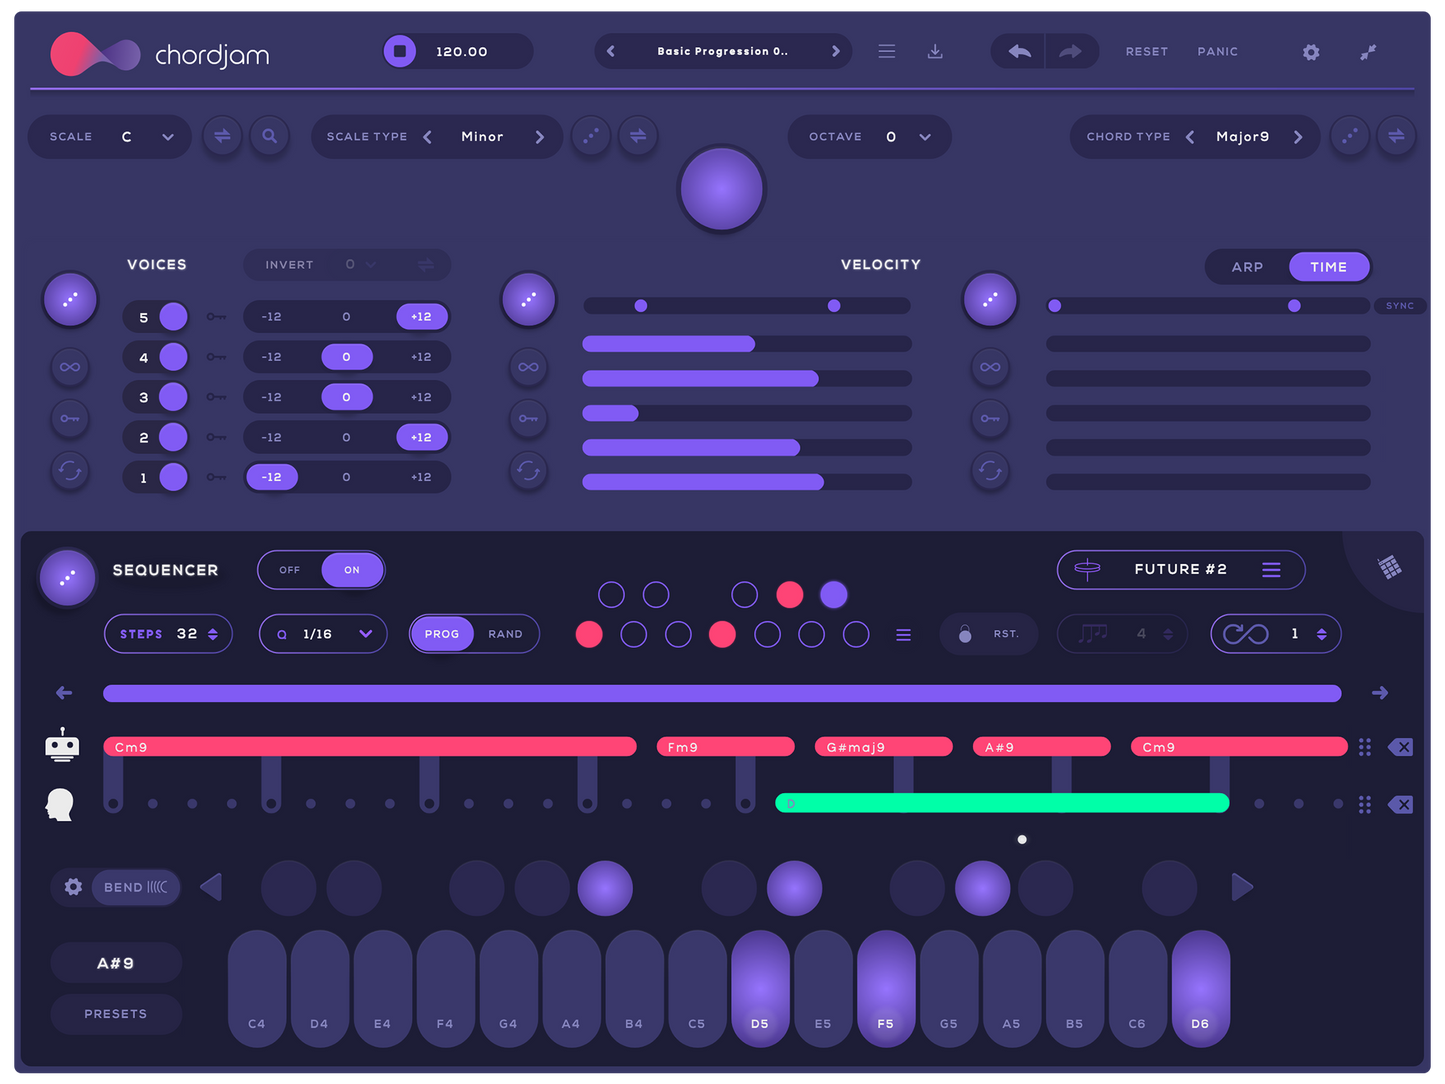This screenshot has width=1445, height=1084.
Task: Open the Scale key dropdown
Action: 168,137
